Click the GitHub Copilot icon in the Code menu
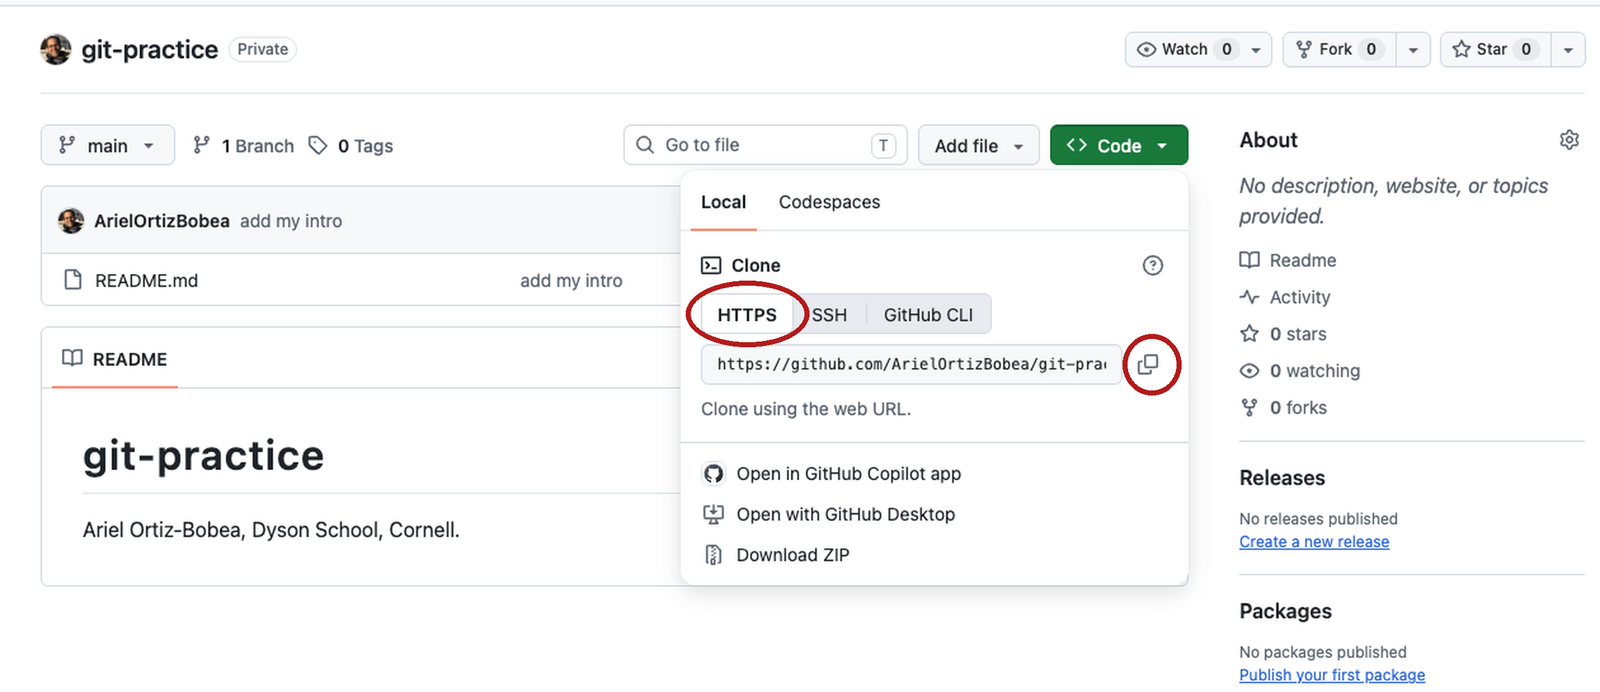Image resolution: width=1600 pixels, height=692 pixels. [713, 474]
